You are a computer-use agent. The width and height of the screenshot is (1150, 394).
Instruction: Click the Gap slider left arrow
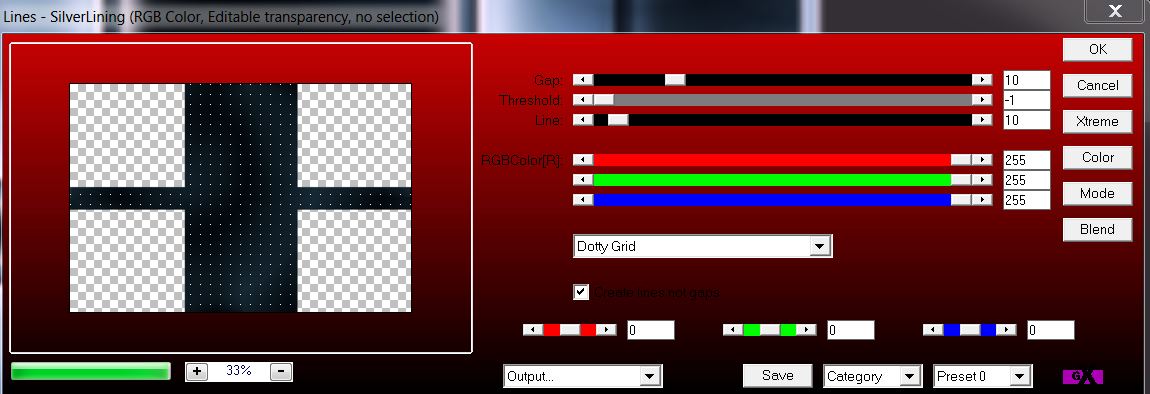pos(583,79)
